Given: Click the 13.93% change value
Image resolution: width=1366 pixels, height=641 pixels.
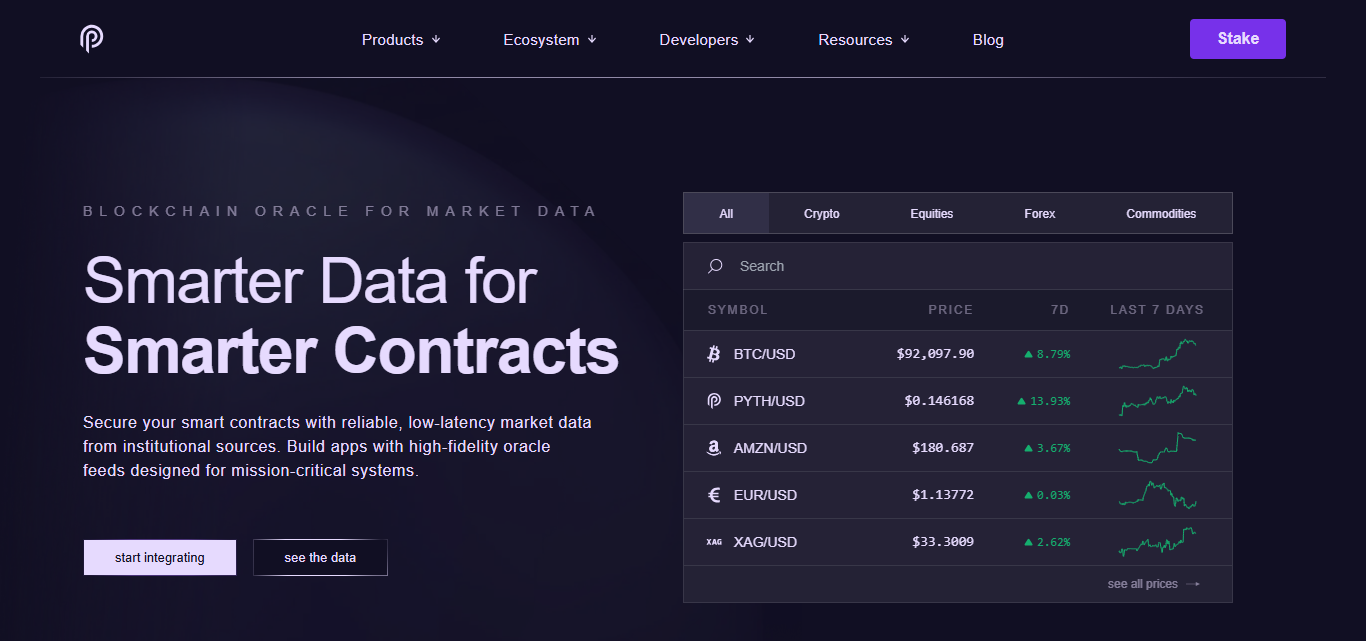Looking at the screenshot, I should (1051, 401).
